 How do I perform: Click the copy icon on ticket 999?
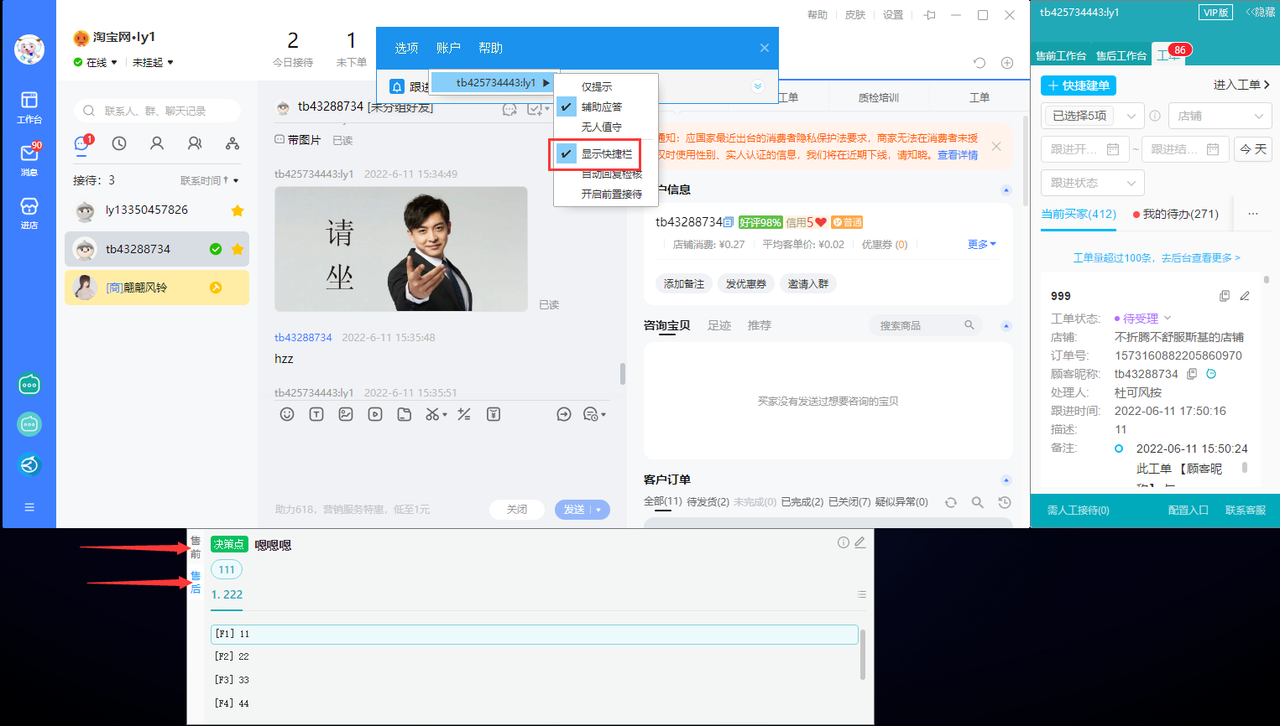click(1225, 296)
